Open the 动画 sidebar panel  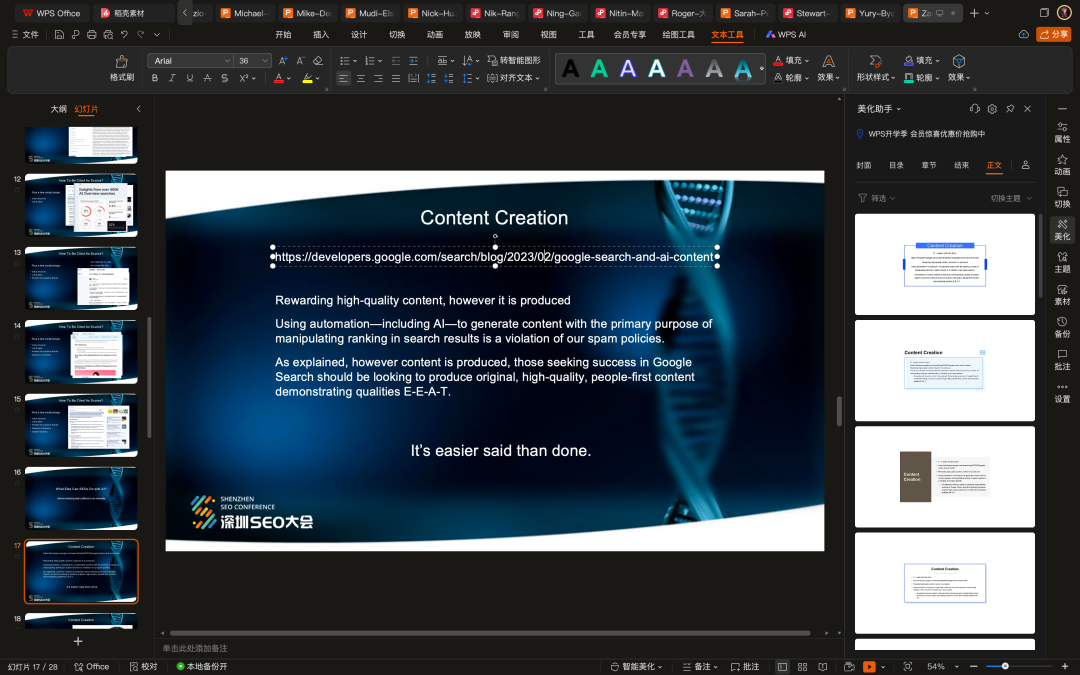click(x=1062, y=165)
